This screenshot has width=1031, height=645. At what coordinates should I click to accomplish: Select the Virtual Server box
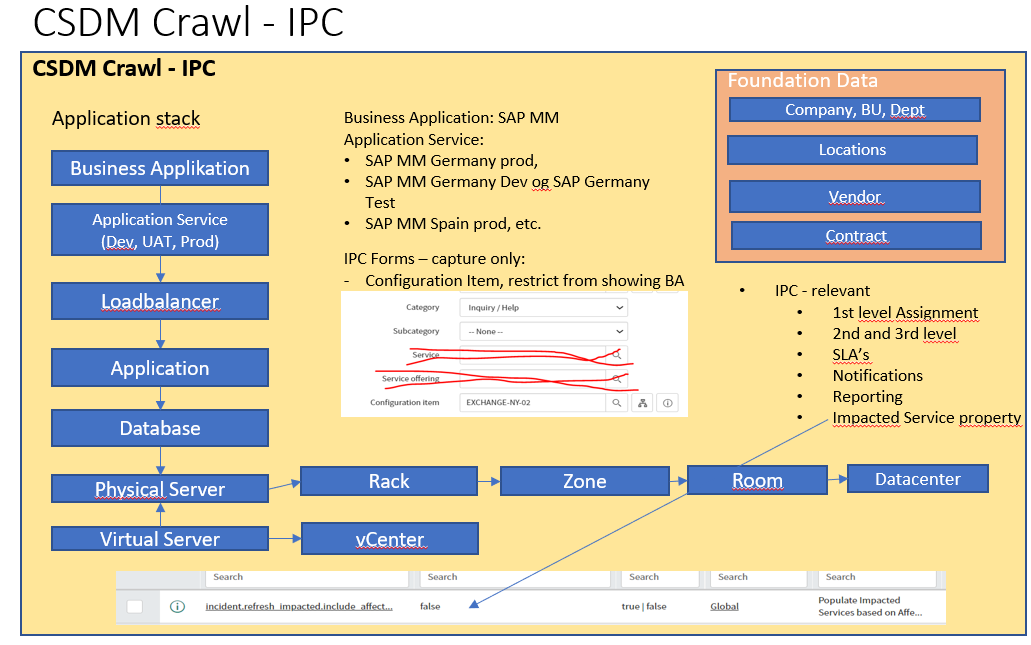tap(160, 538)
